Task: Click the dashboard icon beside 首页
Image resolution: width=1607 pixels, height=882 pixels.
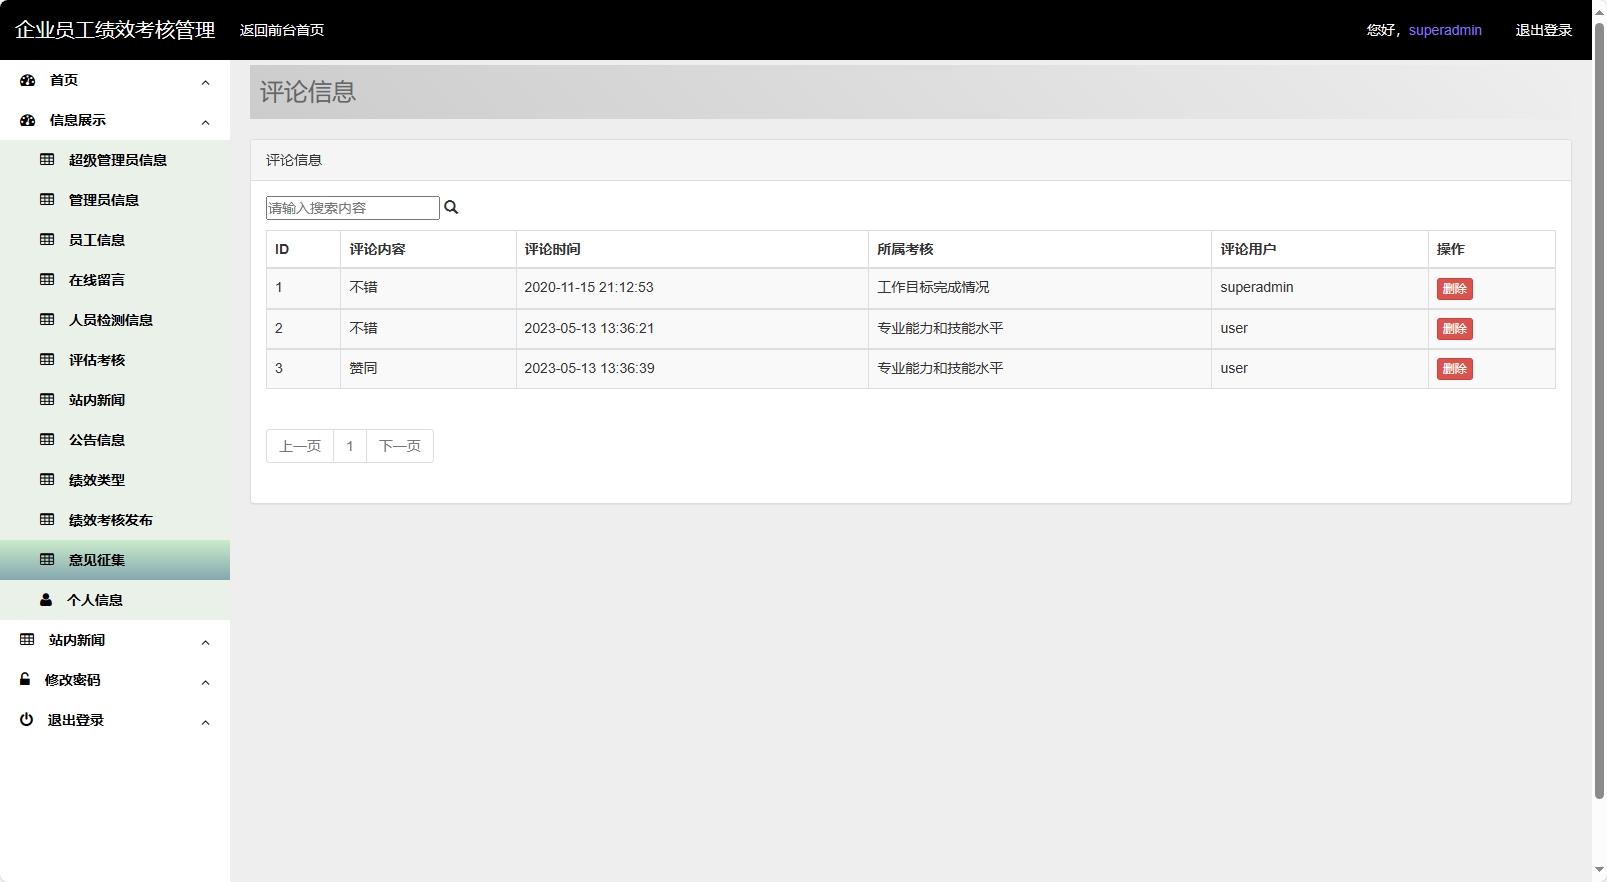Action: pos(28,80)
